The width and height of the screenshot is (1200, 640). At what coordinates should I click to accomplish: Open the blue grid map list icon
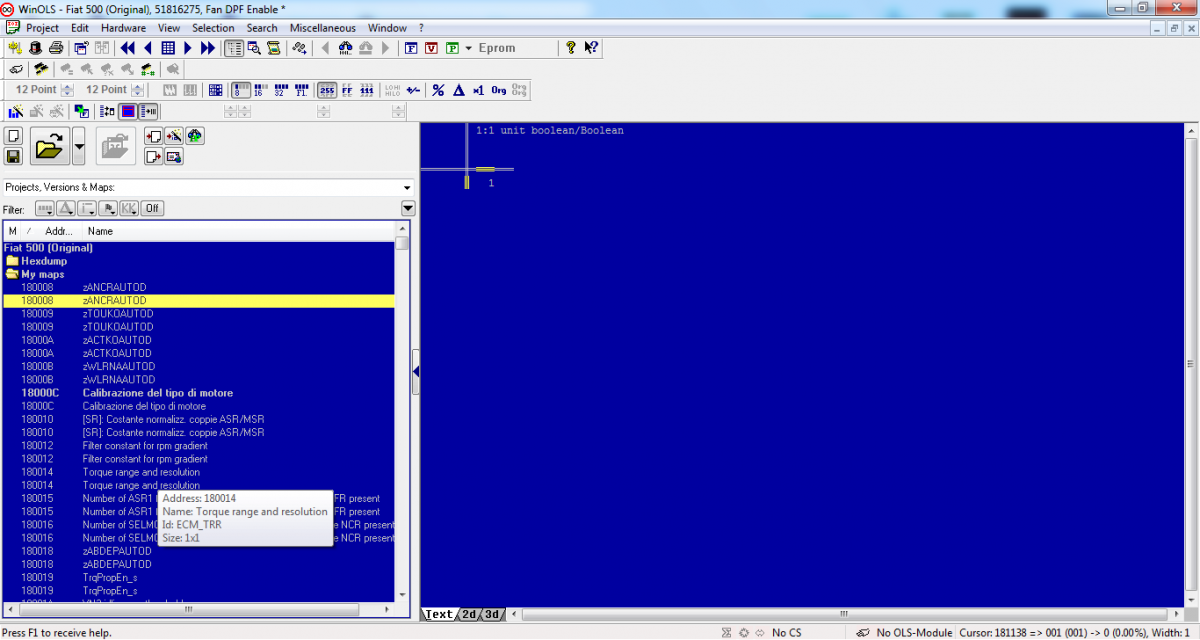168,48
